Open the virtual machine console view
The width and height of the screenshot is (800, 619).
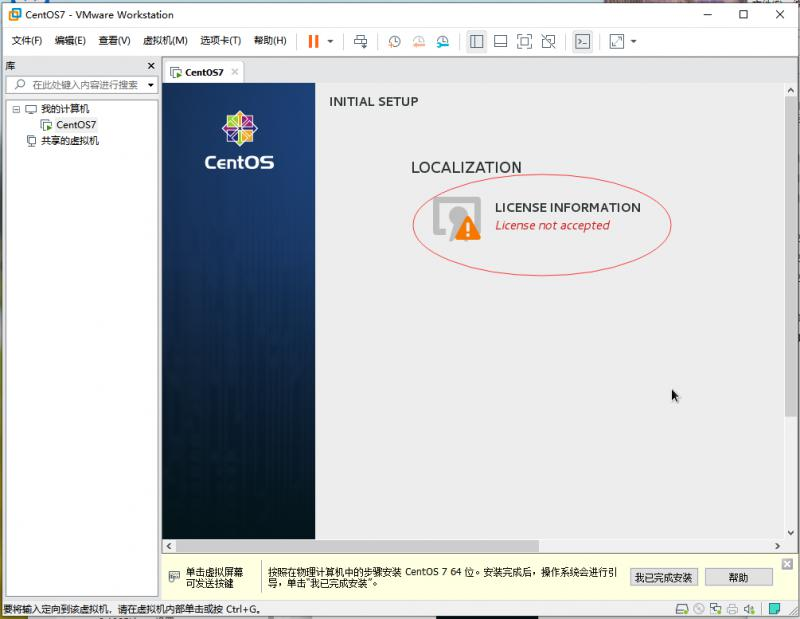click(x=581, y=41)
